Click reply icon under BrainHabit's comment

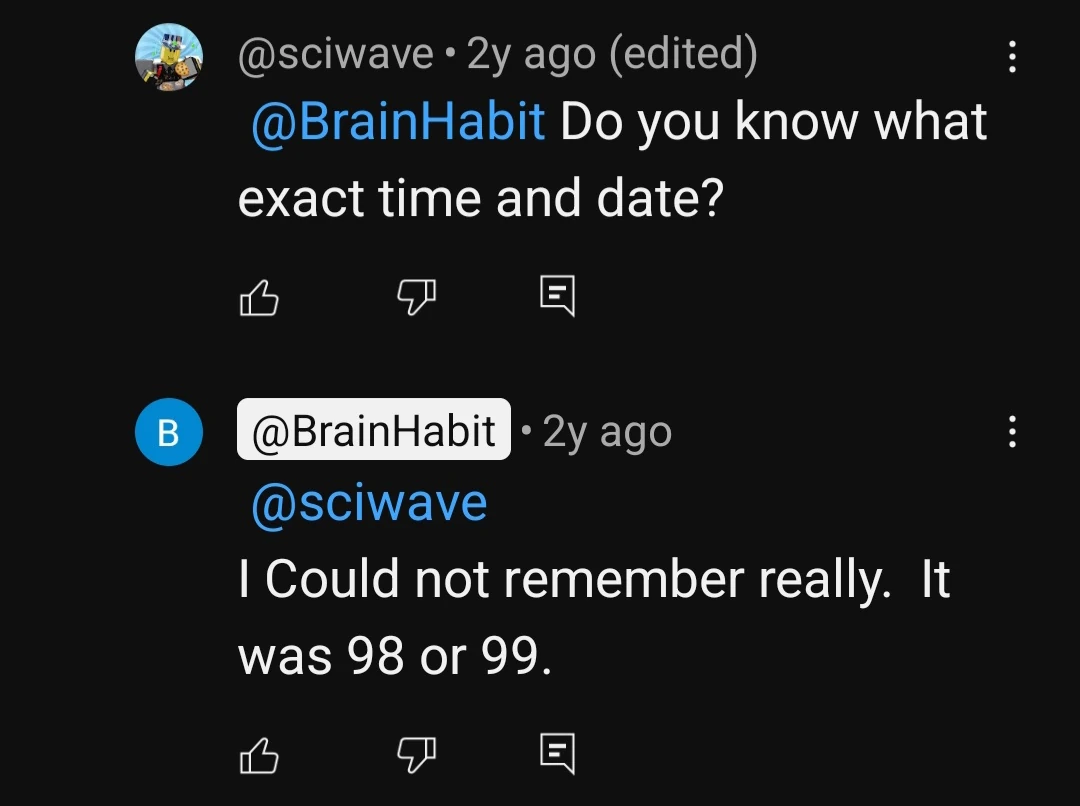(x=557, y=754)
